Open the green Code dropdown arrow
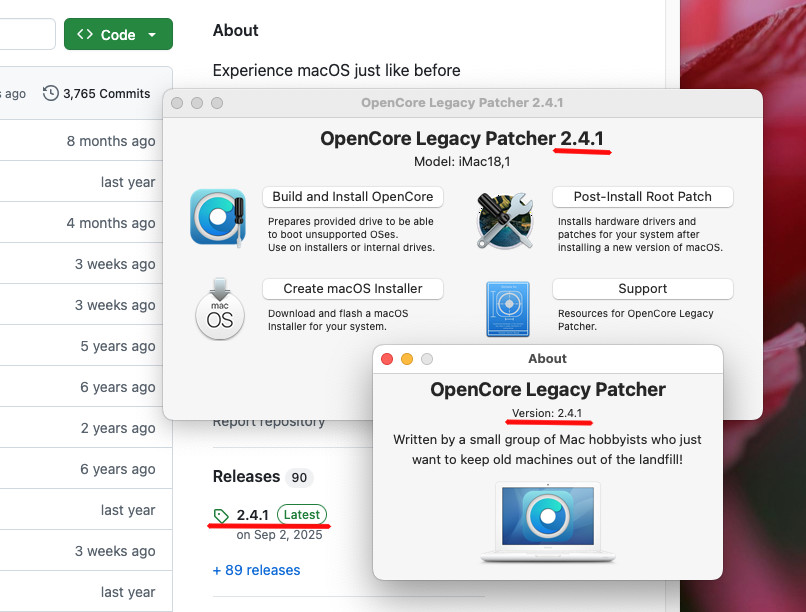The height and width of the screenshot is (612, 806). tap(152, 35)
